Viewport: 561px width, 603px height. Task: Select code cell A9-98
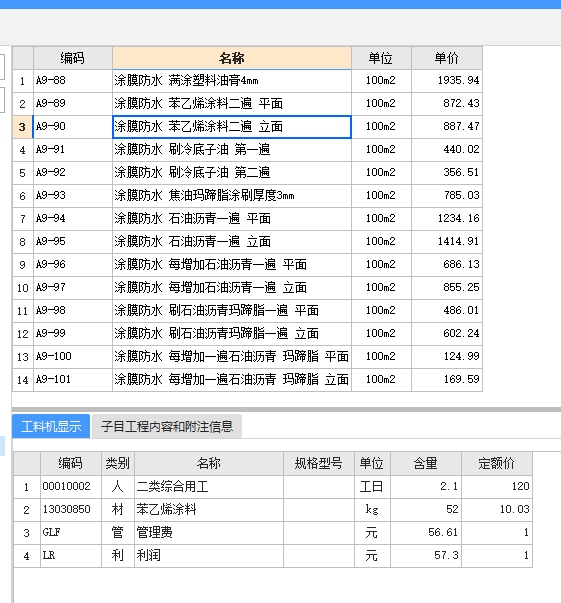(x=73, y=311)
